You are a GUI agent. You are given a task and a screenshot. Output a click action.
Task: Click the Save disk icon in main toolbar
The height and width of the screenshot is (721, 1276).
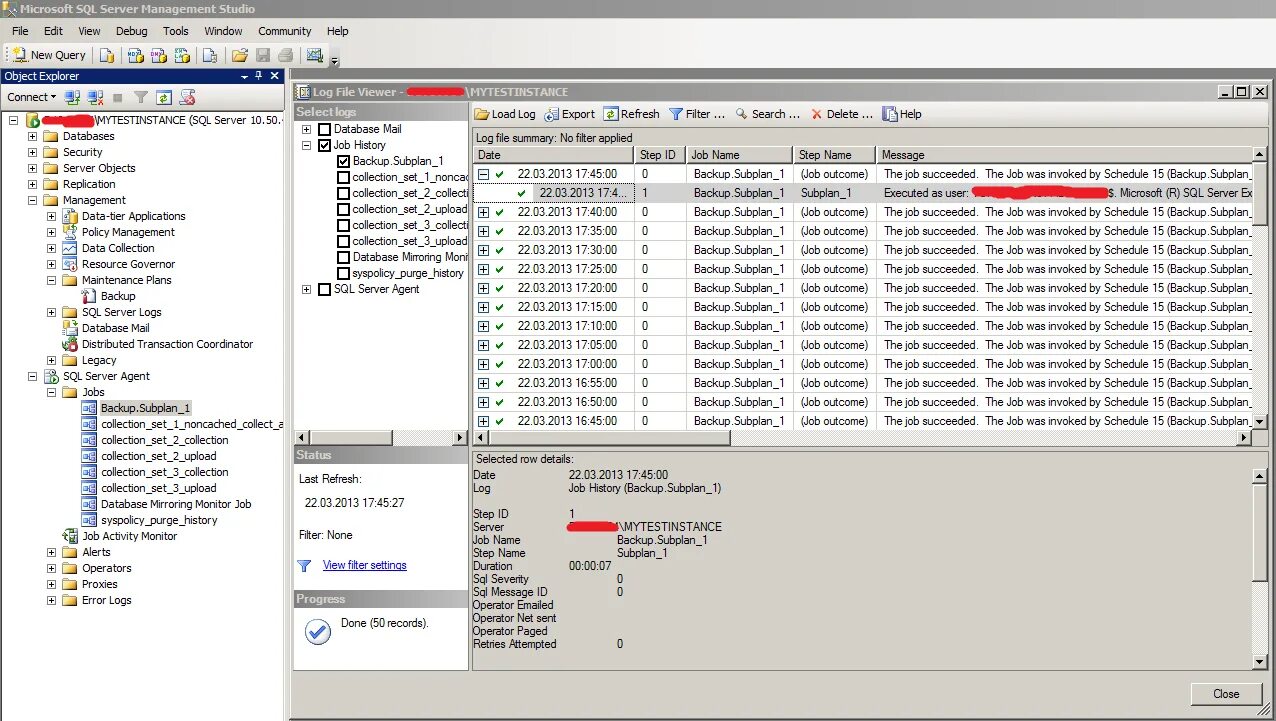(x=263, y=55)
